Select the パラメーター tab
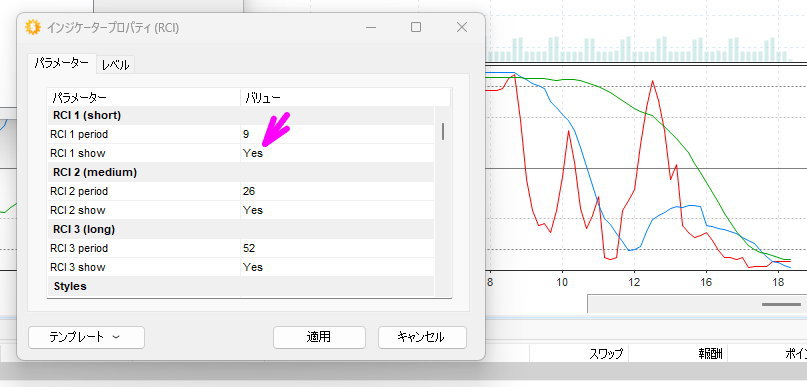This screenshot has height=387, width=807. [62, 63]
